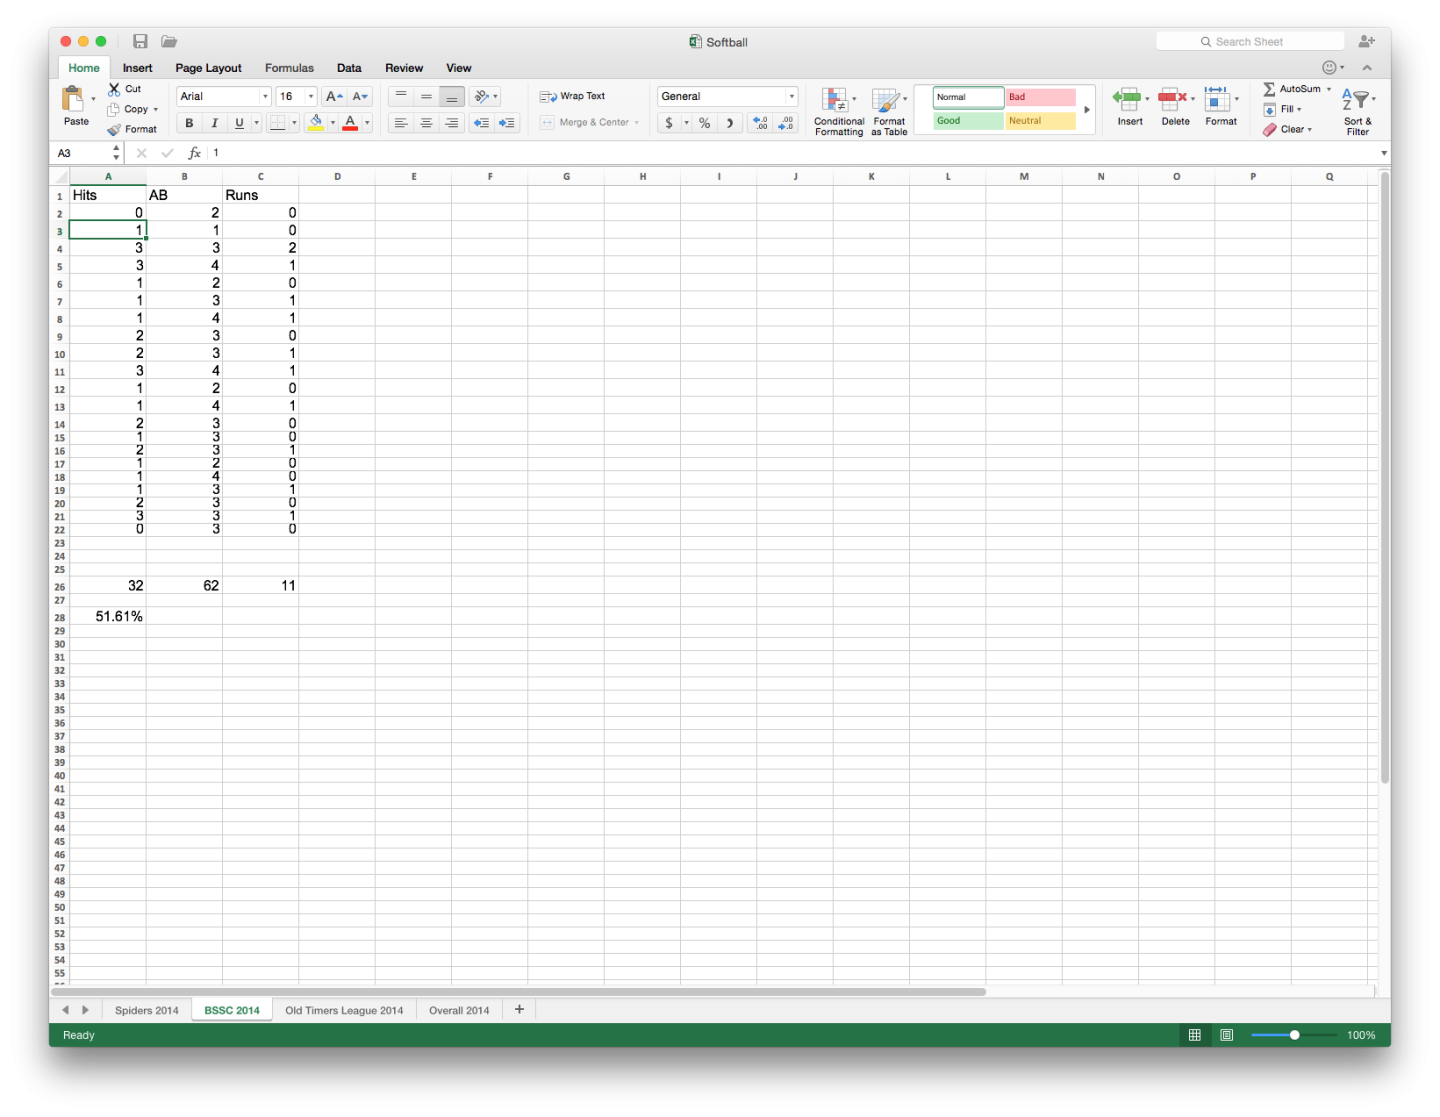Click the Format as Table icon
This screenshot has height=1117, width=1440.
click(889, 108)
